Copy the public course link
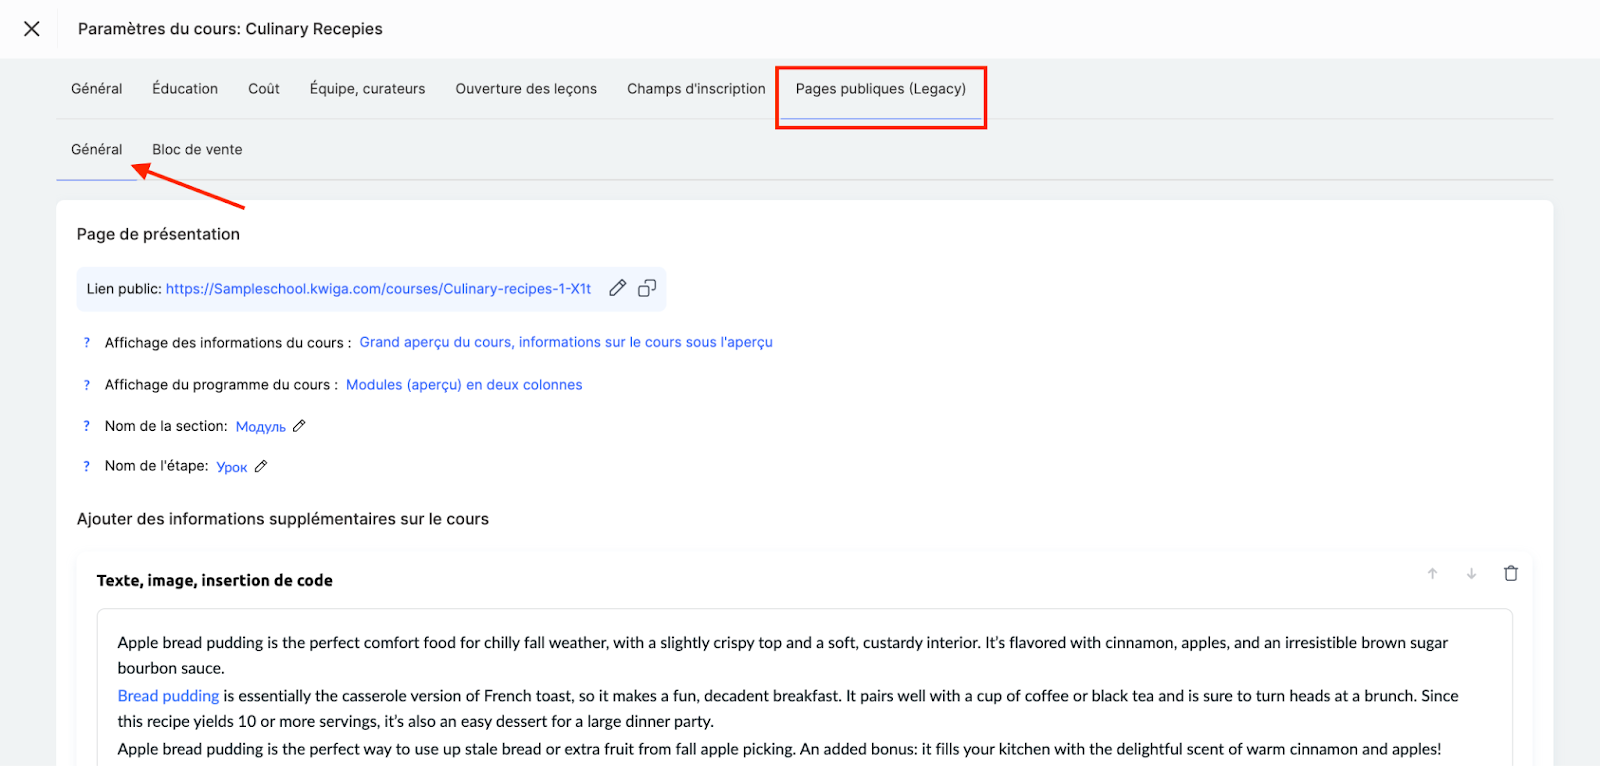 coord(647,288)
